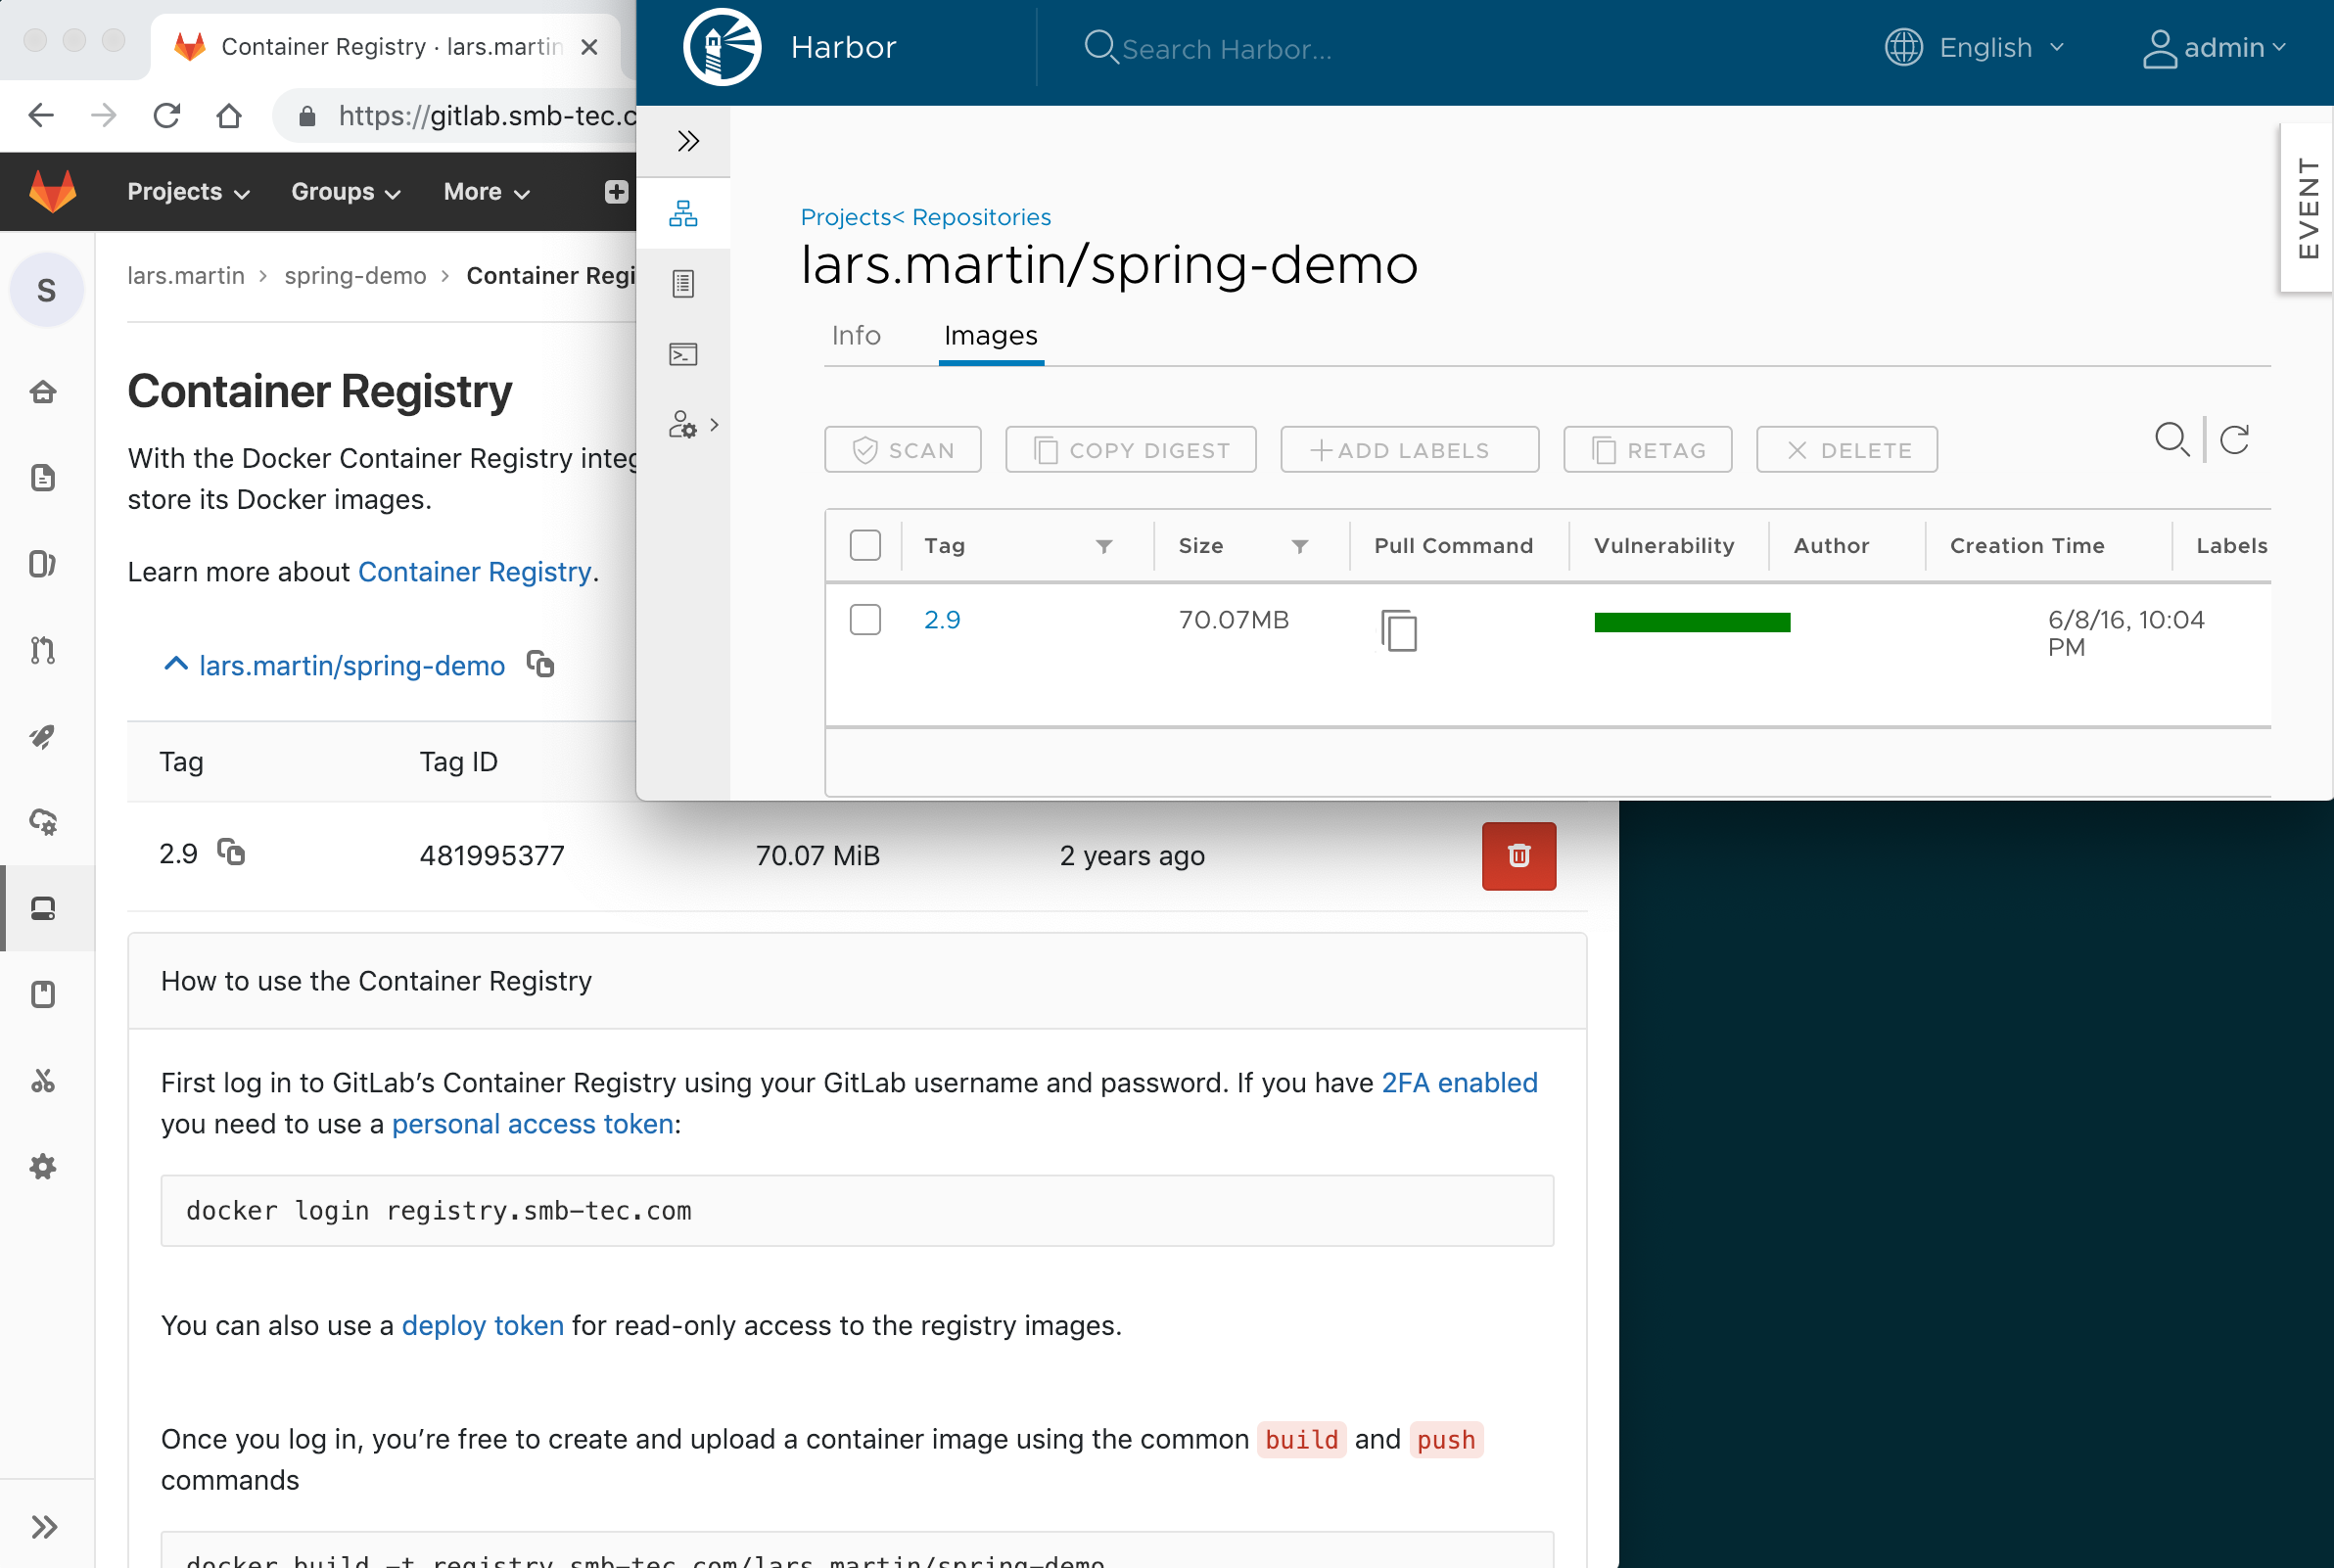Click the SCAN button in Harbor
The height and width of the screenshot is (1568, 2334).
pyautogui.click(x=902, y=450)
